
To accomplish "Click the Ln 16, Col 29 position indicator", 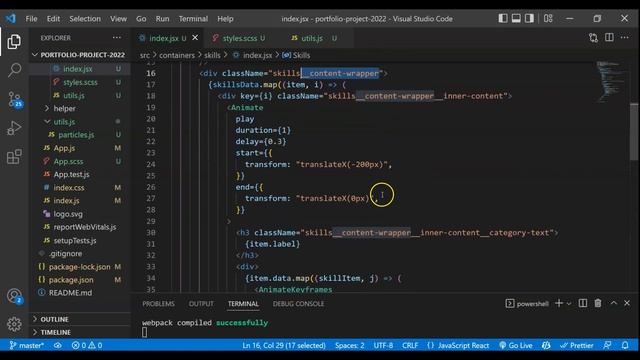I will click(284, 345).
